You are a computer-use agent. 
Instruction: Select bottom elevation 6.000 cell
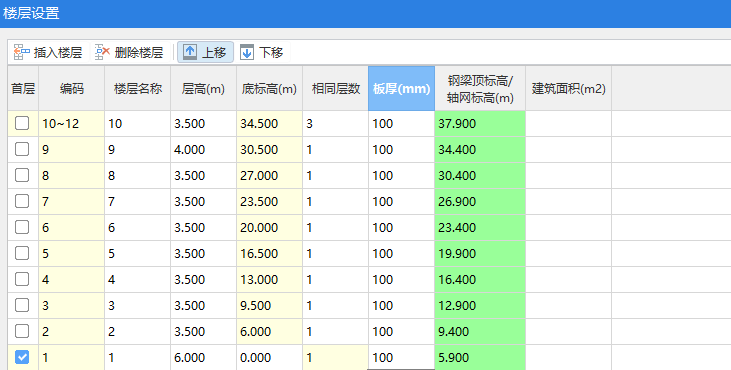coord(269,331)
